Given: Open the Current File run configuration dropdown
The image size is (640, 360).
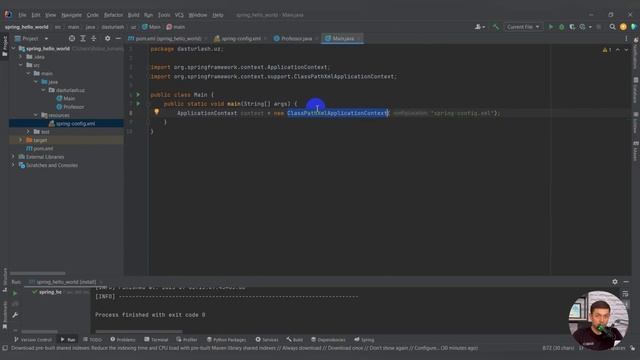Looking at the screenshot, I should pyautogui.click(x=523, y=27).
